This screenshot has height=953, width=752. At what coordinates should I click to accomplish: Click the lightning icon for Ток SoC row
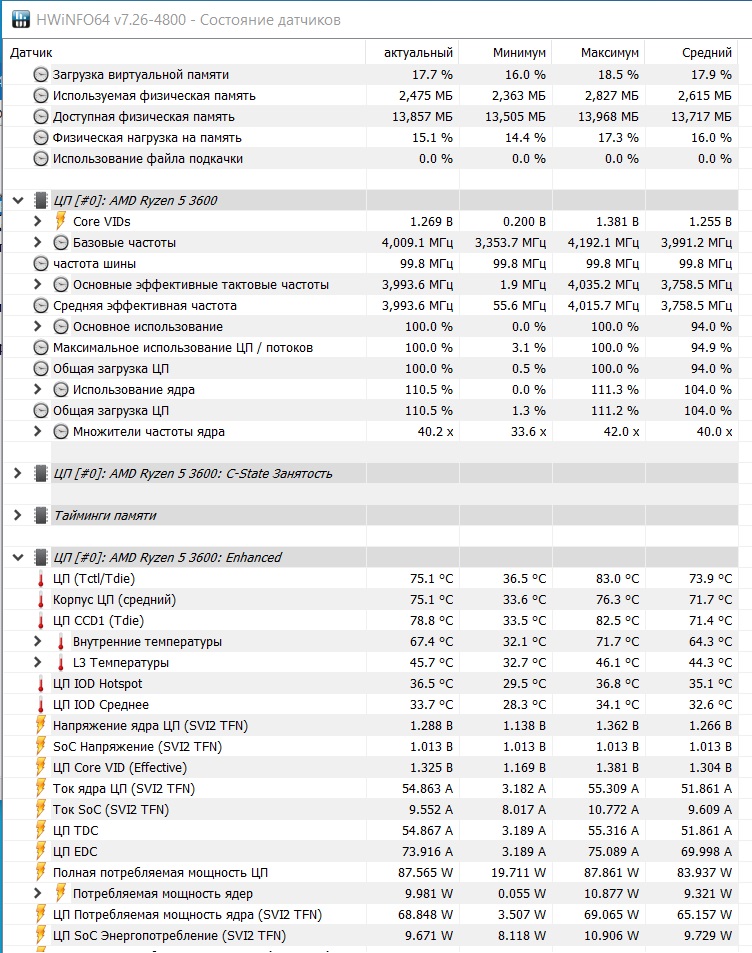pos(41,809)
